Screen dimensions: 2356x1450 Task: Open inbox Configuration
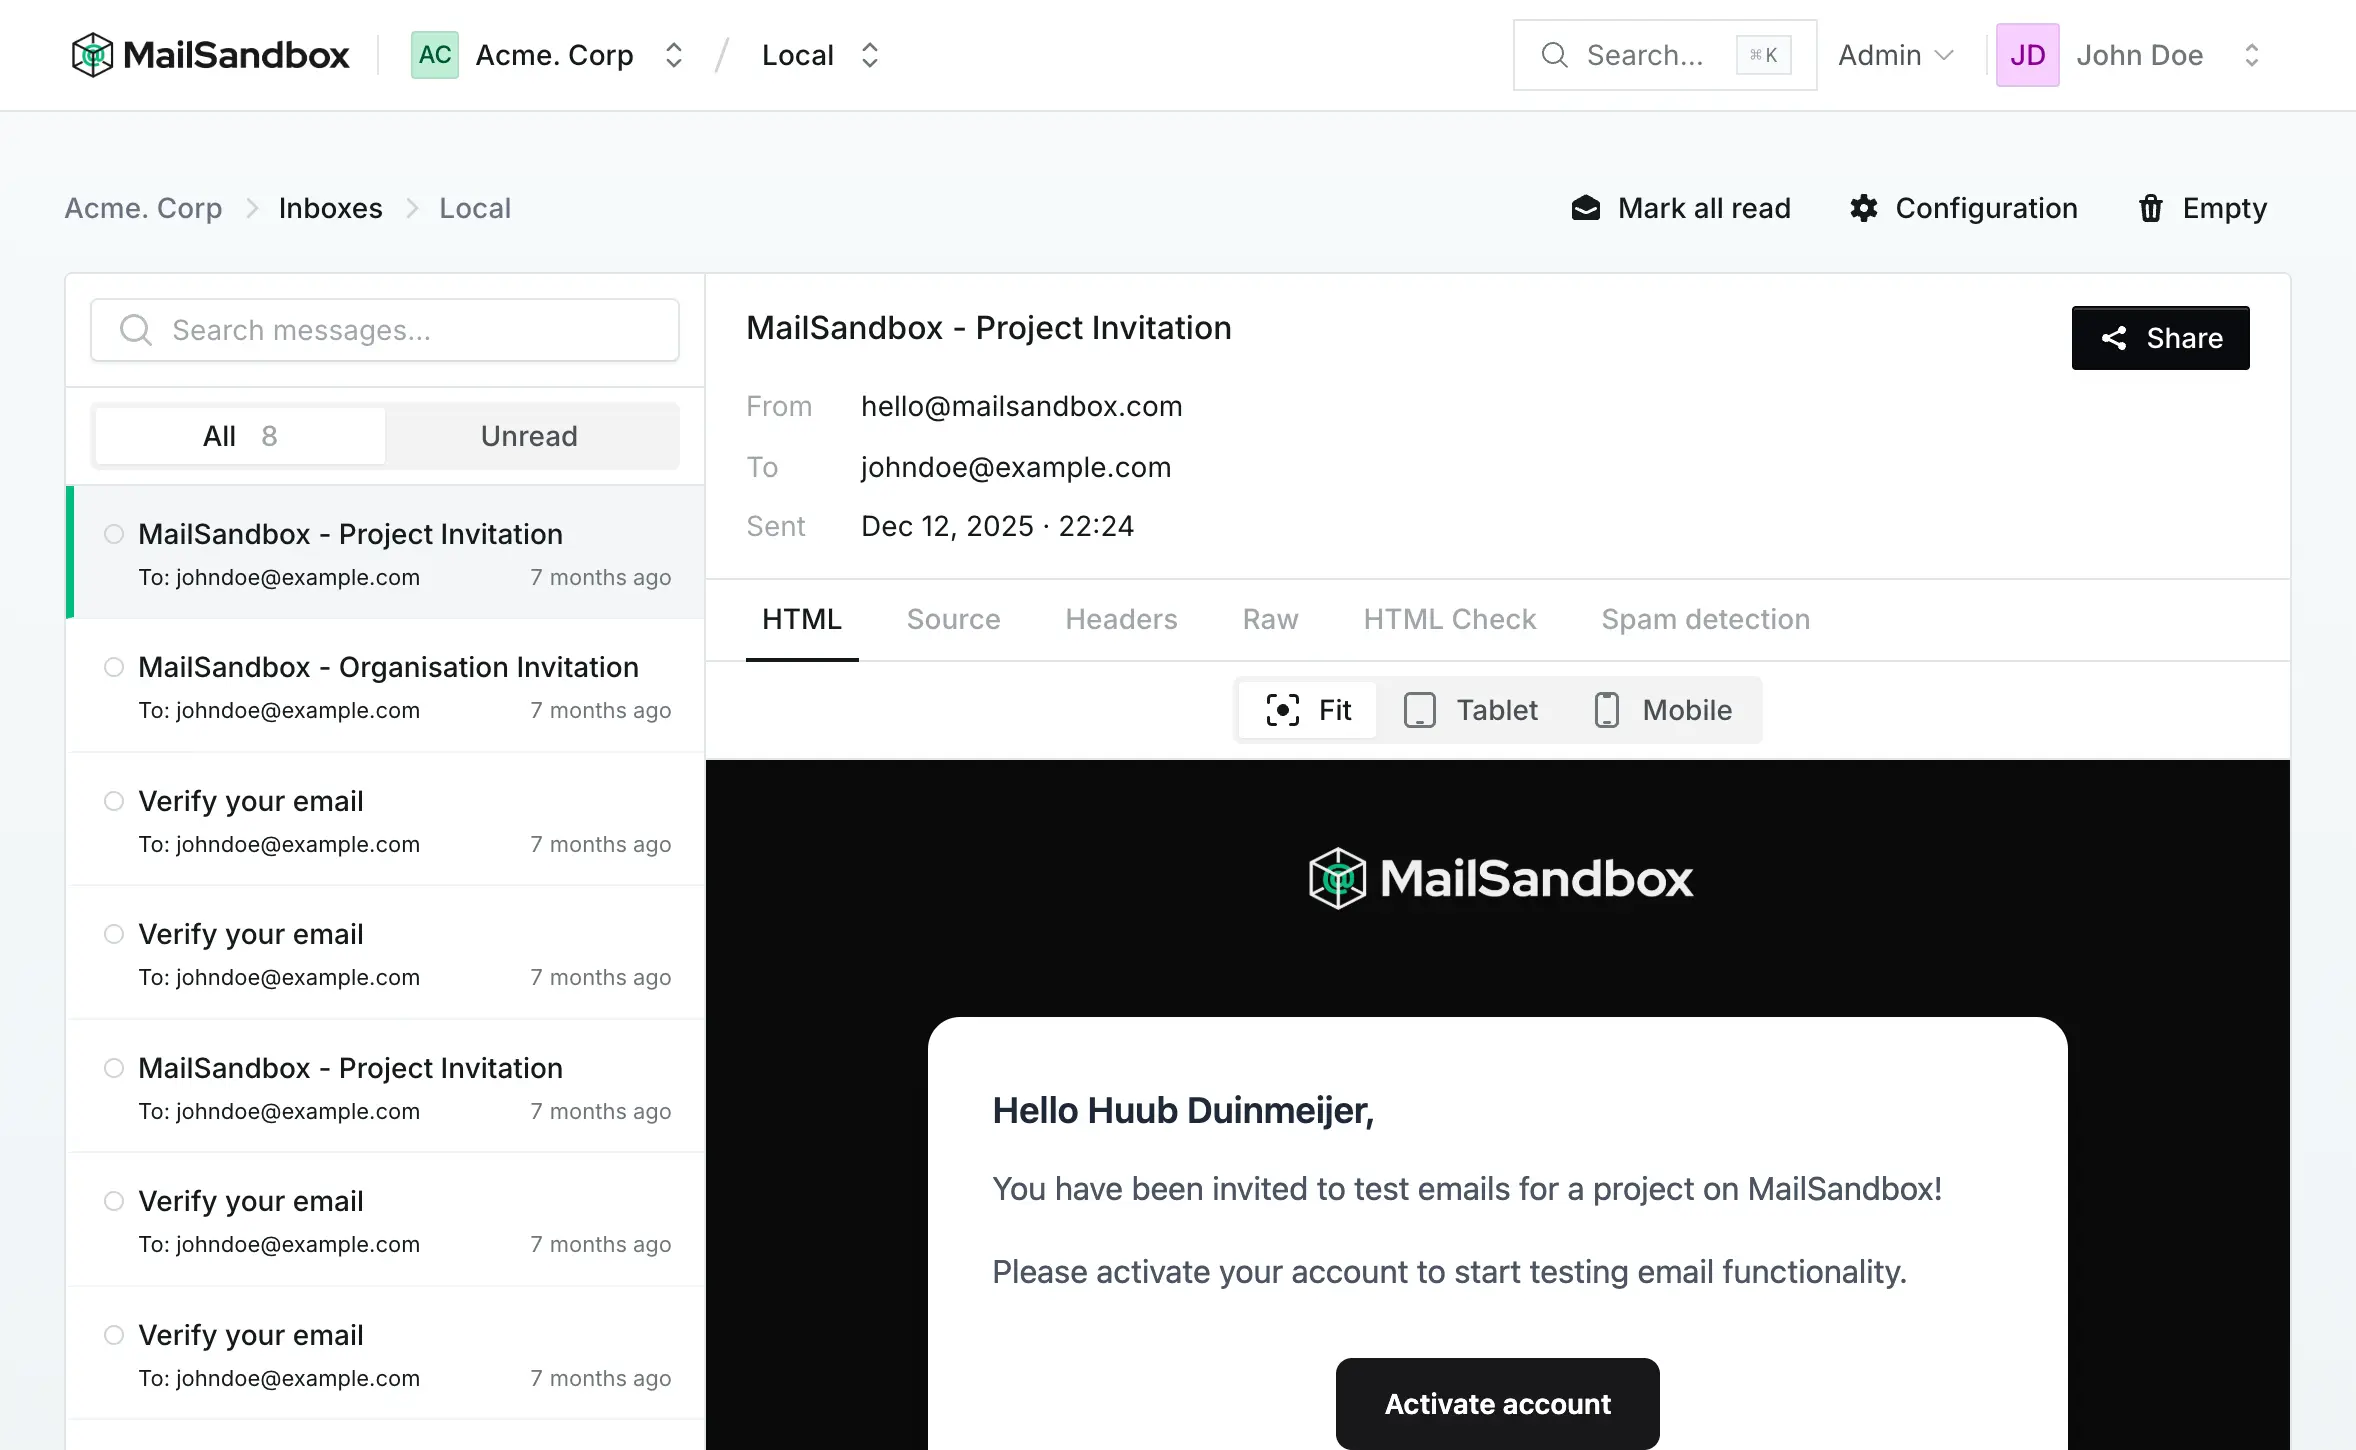(1963, 208)
